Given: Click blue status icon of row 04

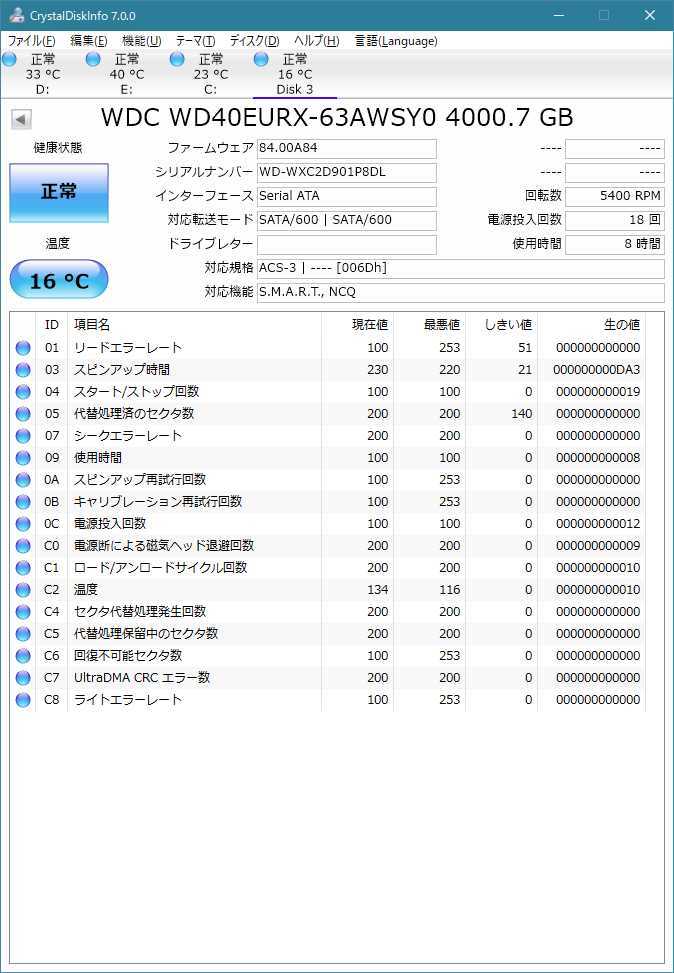Looking at the screenshot, I should [23, 392].
